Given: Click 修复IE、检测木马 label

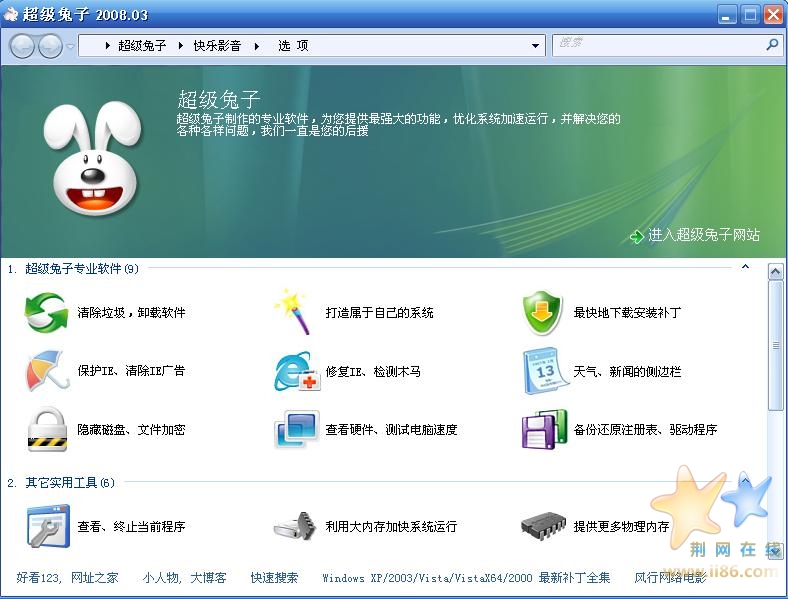Looking at the screenshot, I should point(373,371).
